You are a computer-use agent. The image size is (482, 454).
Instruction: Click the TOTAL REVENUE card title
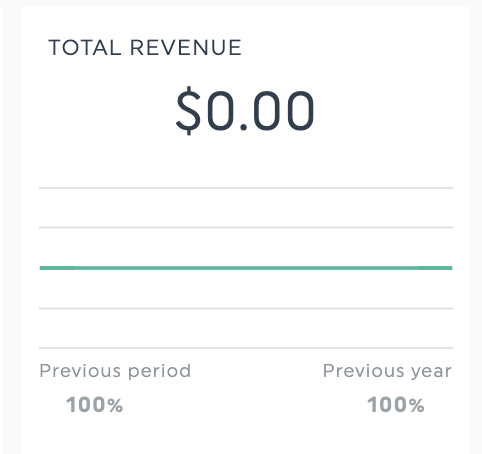(145, 48)
